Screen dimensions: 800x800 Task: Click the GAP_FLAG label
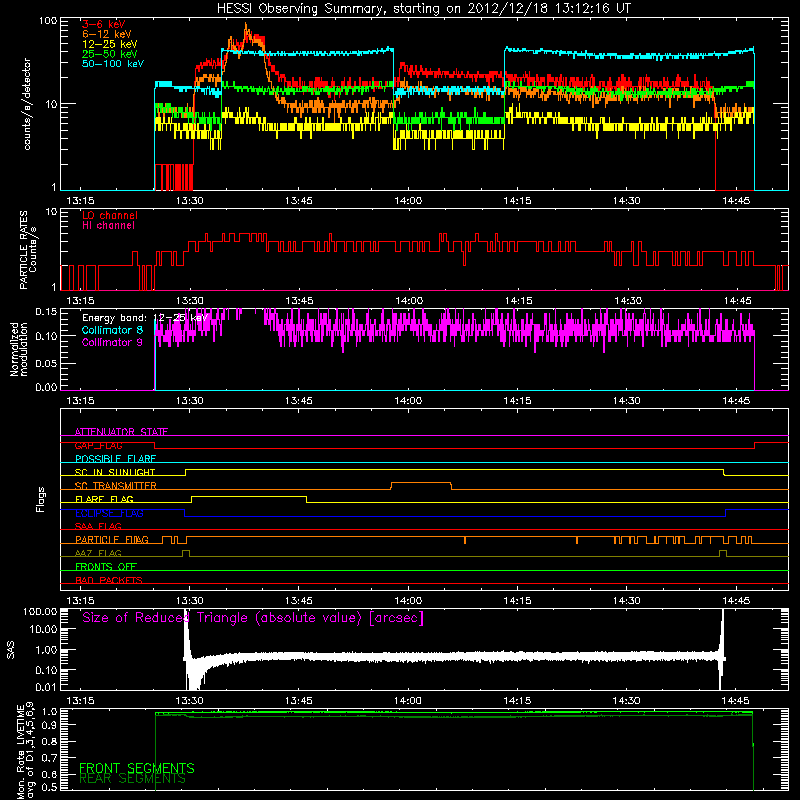(x=98, y=445)
